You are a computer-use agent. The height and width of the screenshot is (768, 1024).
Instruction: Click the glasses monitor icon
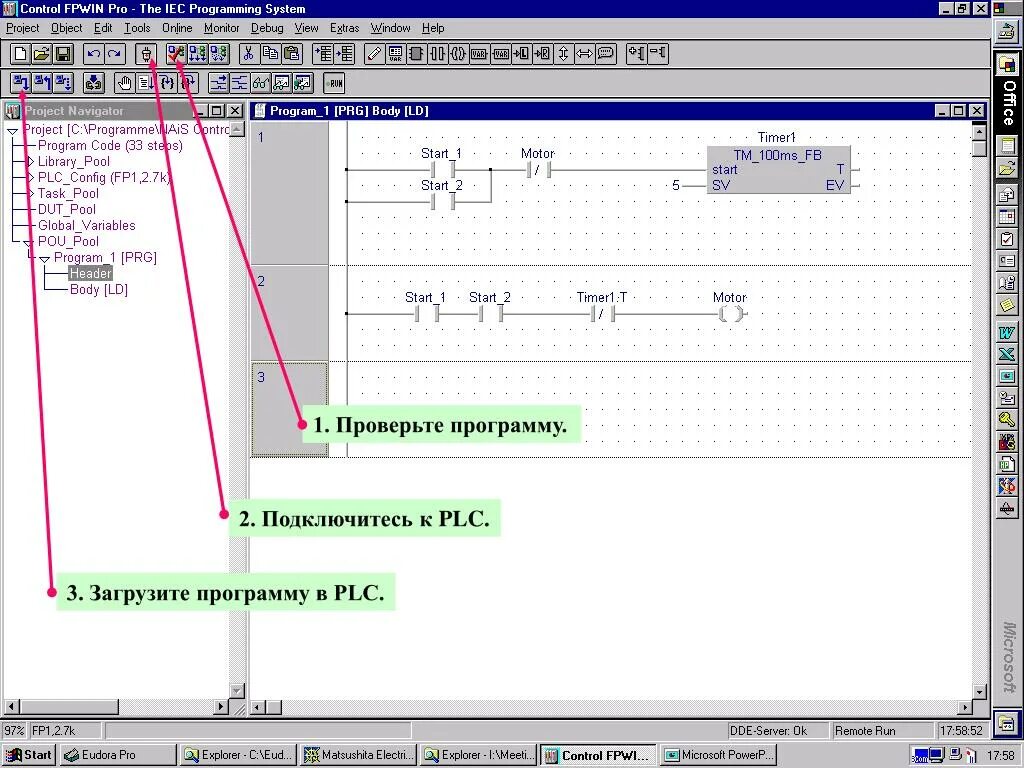pos(261,83)
